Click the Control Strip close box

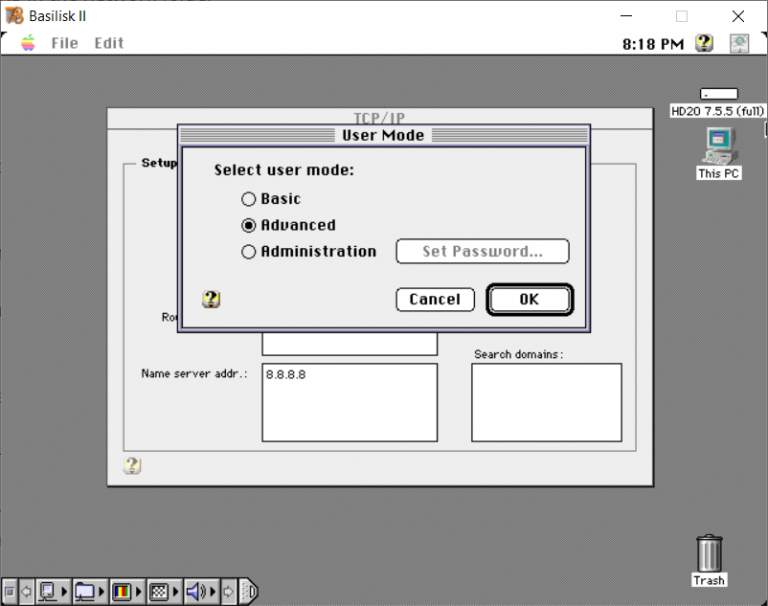pyautogui.click(x=9, y=592)
